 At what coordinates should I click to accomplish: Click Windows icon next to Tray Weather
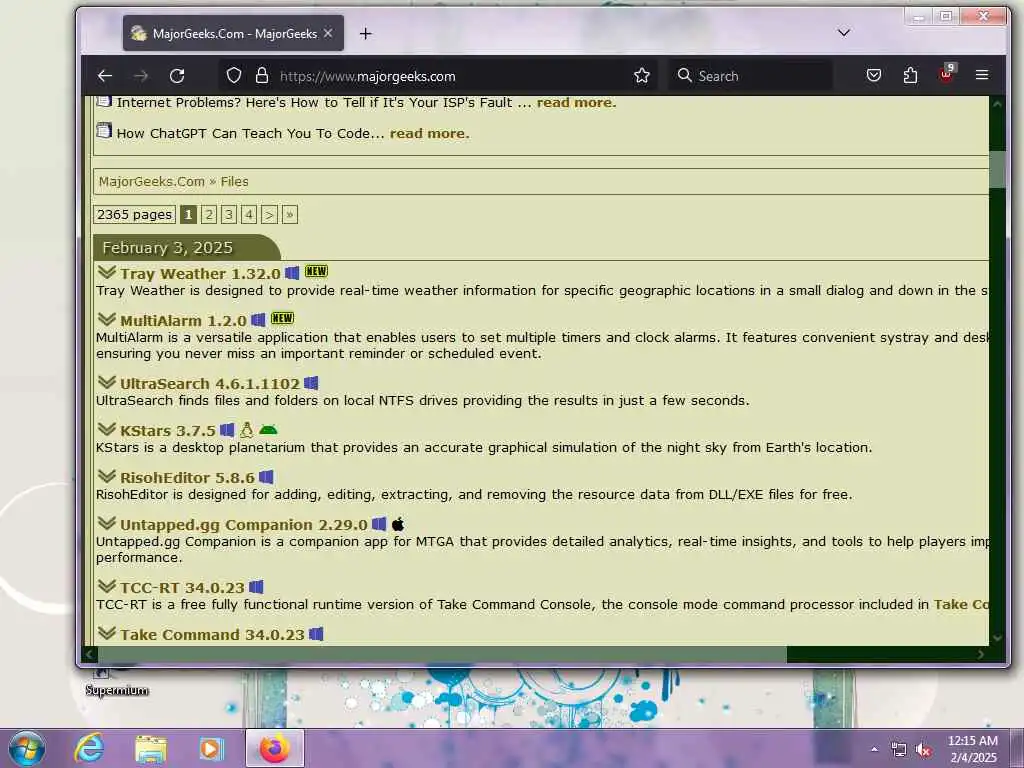click(292, 273)
